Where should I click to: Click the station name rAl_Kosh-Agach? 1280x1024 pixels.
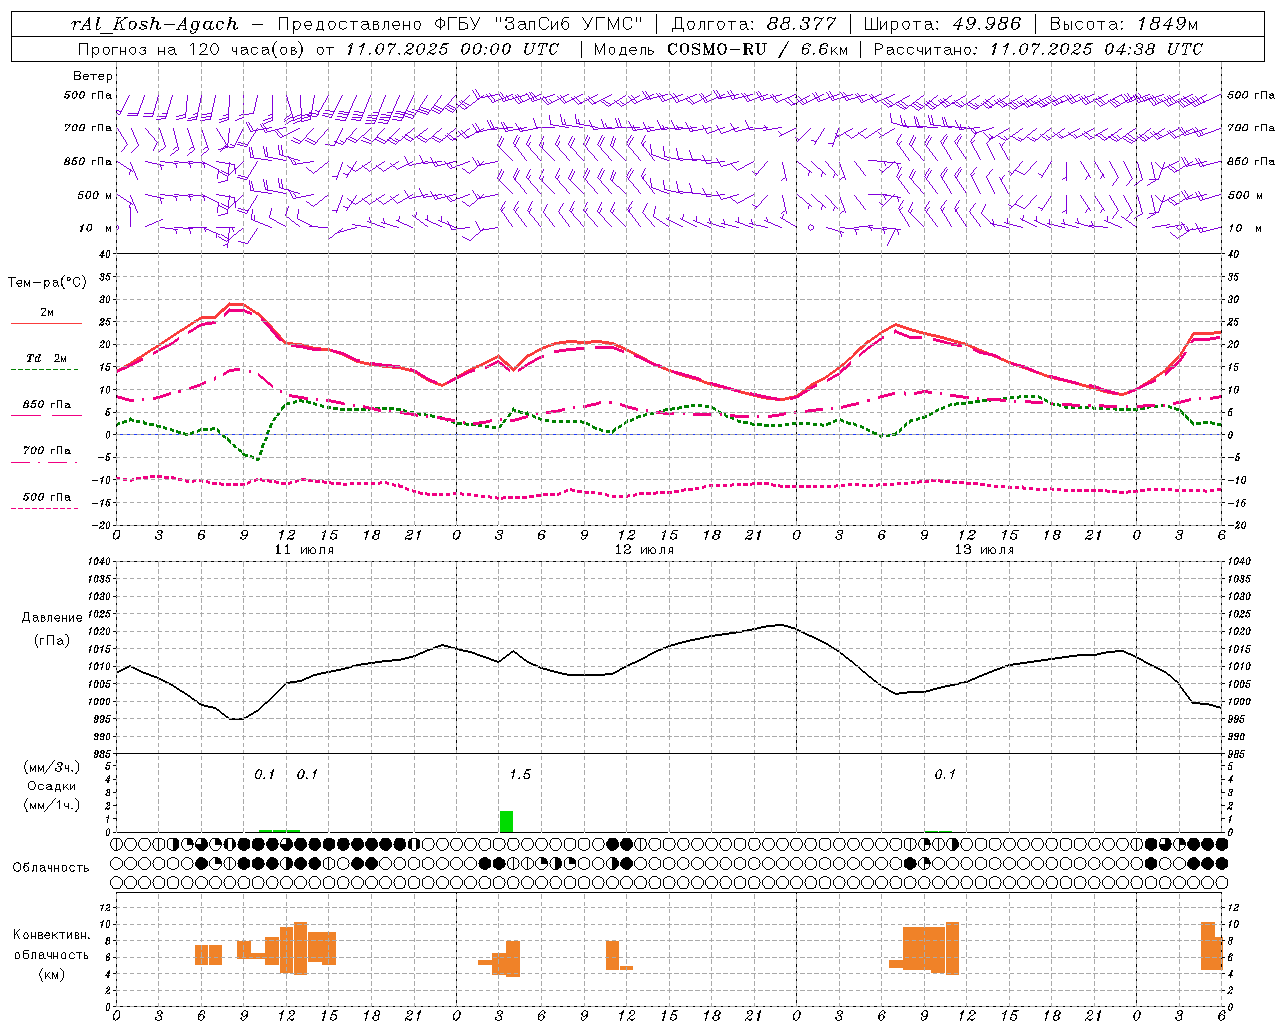(x=155, y=24)
